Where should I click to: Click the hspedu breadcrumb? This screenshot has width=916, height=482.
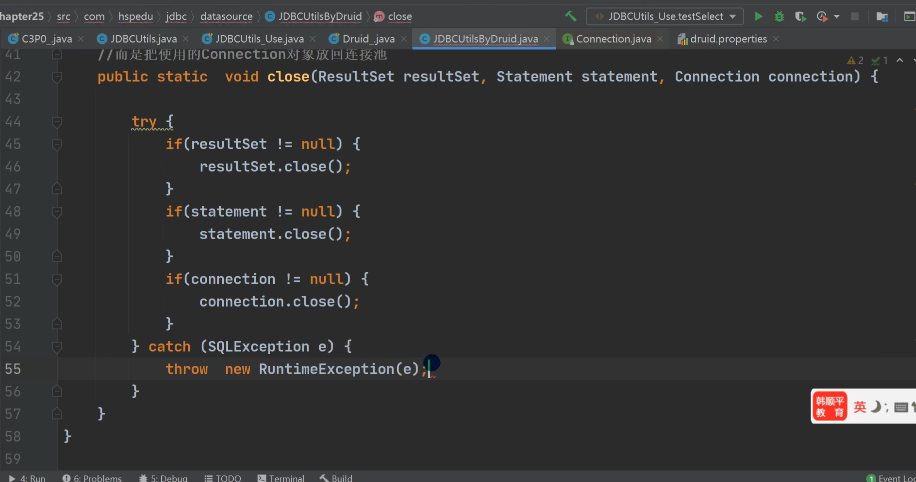136,16
